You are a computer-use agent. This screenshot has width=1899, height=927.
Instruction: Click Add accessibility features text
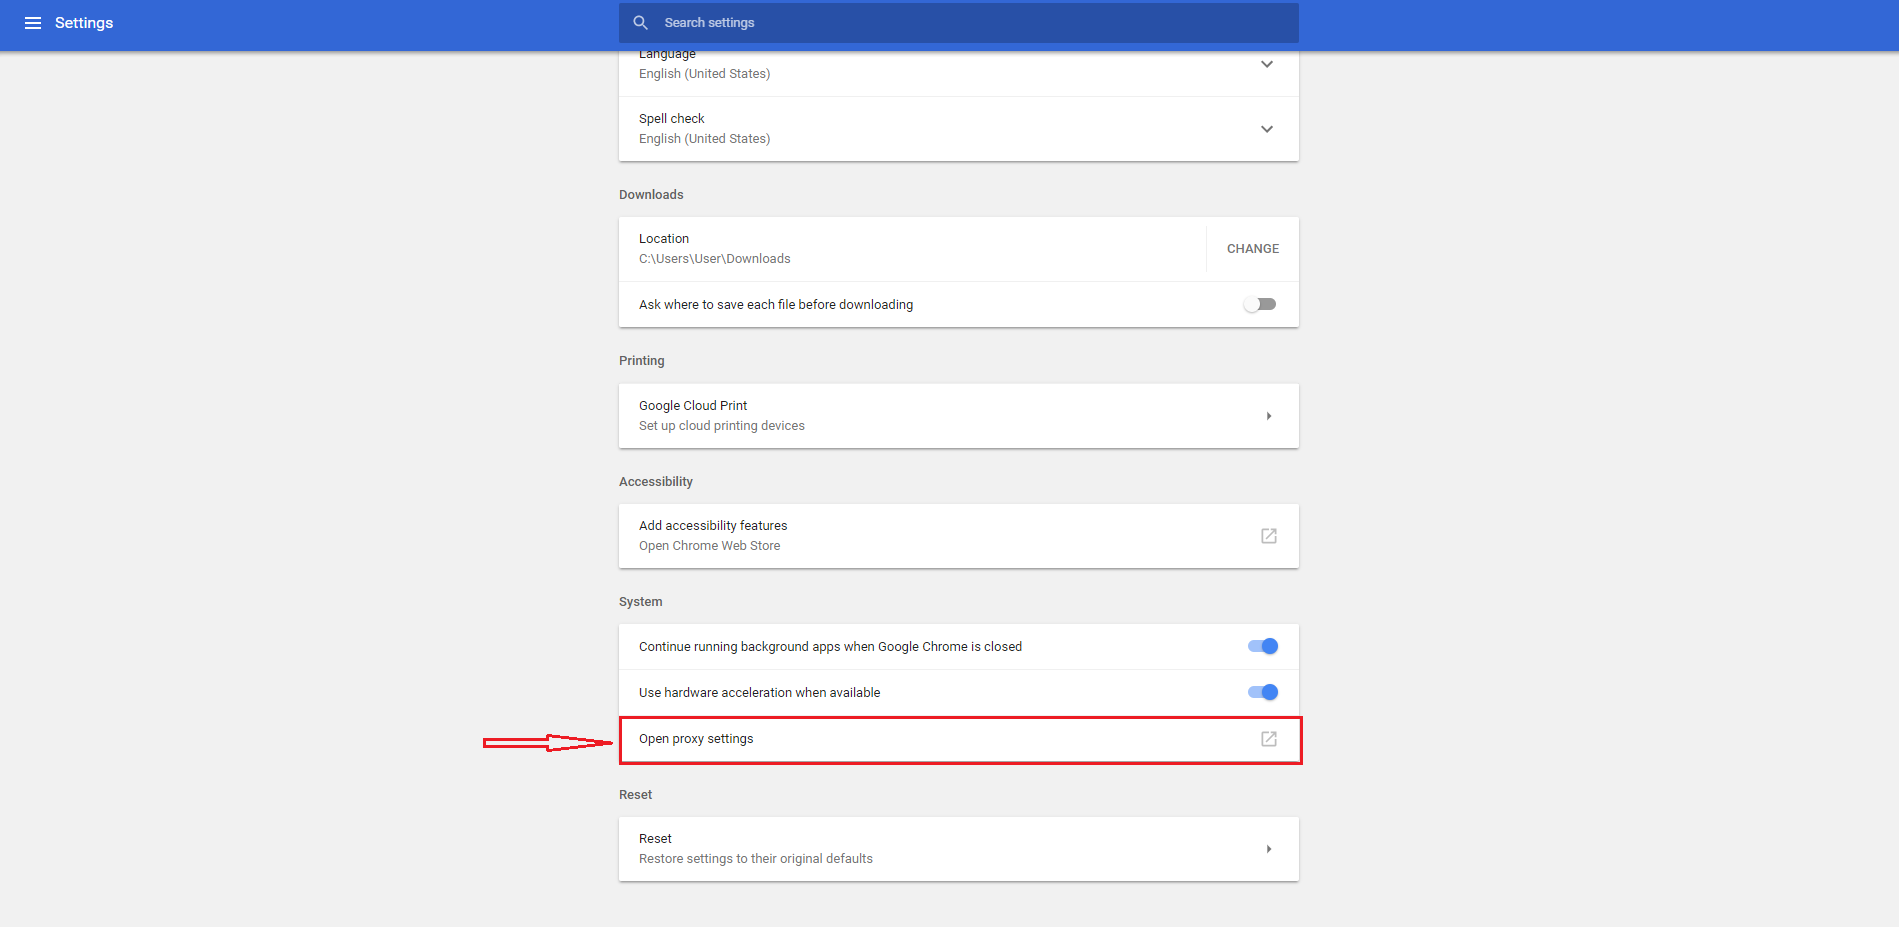(x=713, y=526)
